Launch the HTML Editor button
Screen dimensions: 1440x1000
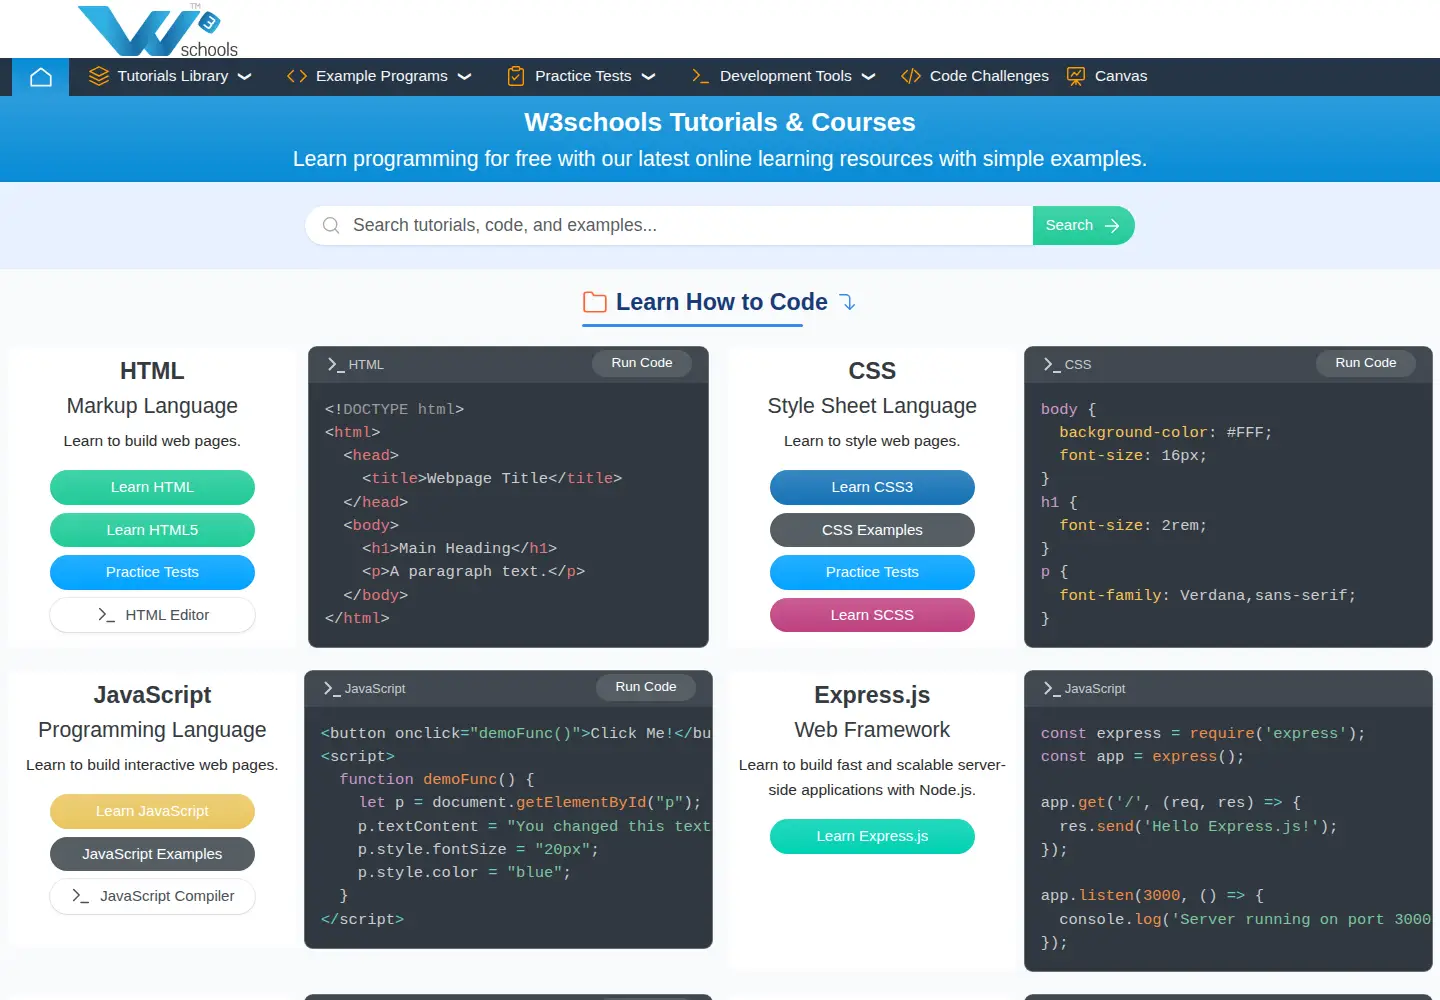pyautogui.click(x=152, y=615)
